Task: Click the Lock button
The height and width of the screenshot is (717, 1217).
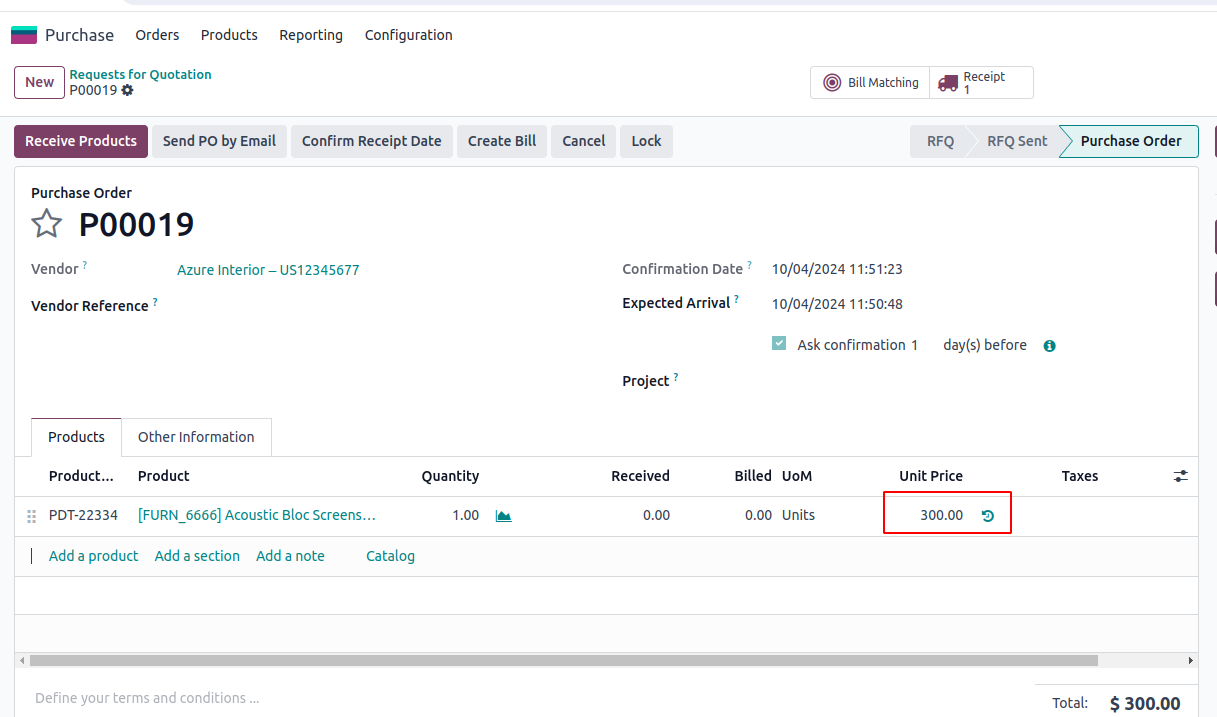Action: (646, 141)
